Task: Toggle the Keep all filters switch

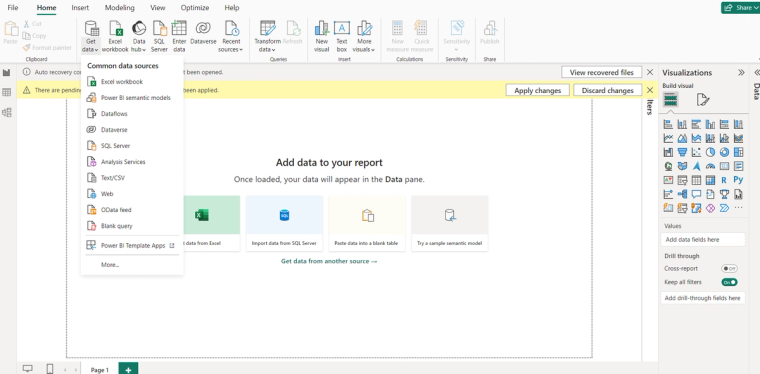Action: (x=729, y=282)
